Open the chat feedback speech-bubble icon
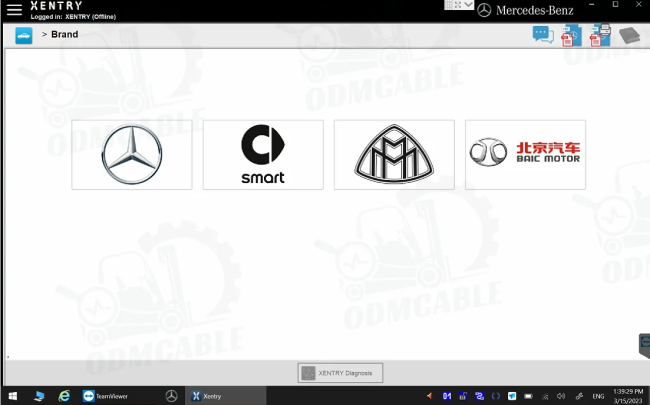650x405 pixels. (x=543, y=35)
